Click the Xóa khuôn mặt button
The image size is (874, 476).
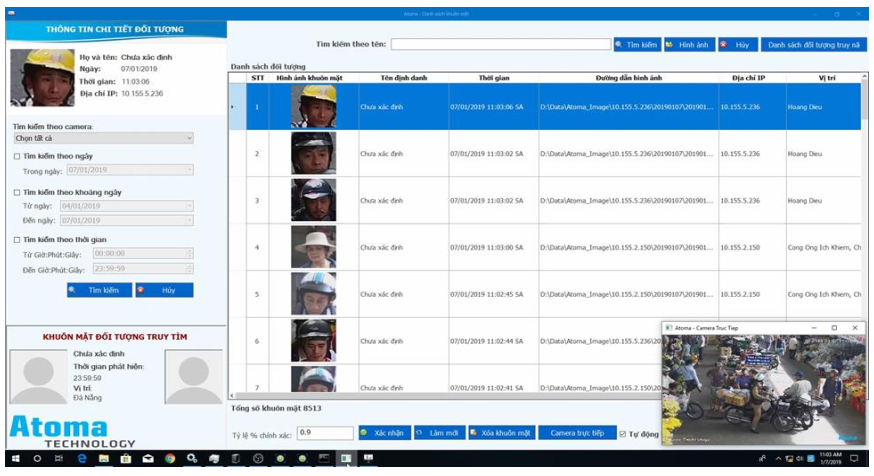502,433
